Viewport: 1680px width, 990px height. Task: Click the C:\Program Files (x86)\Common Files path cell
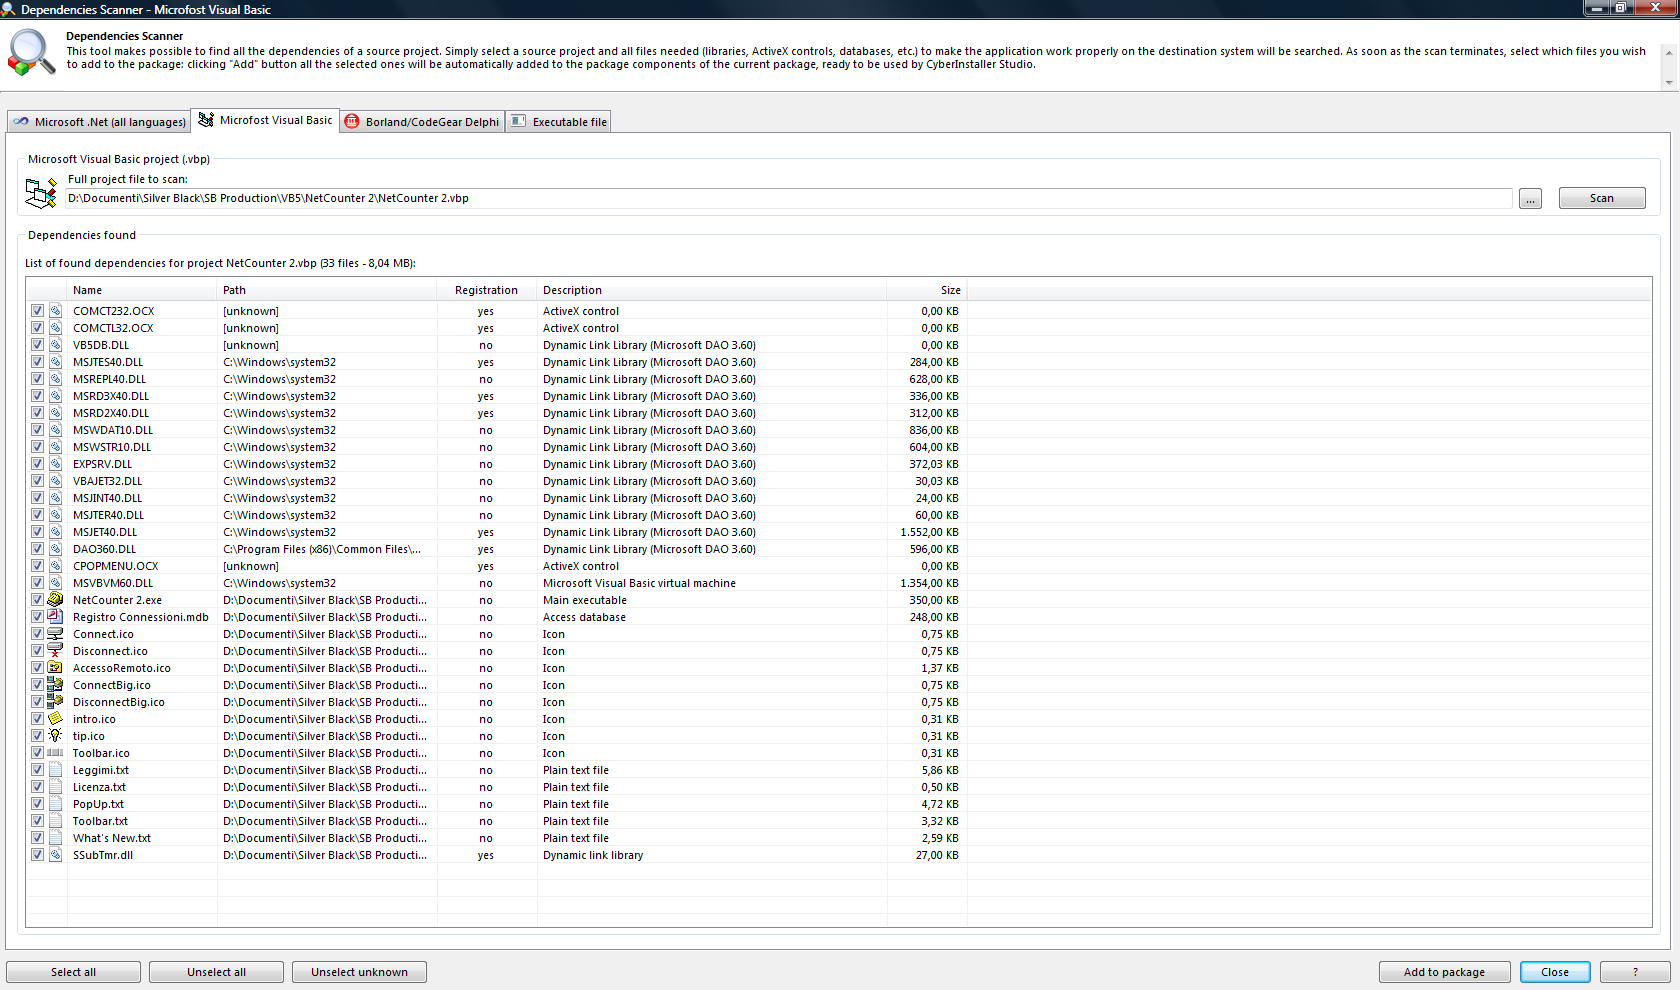[322, 549]
